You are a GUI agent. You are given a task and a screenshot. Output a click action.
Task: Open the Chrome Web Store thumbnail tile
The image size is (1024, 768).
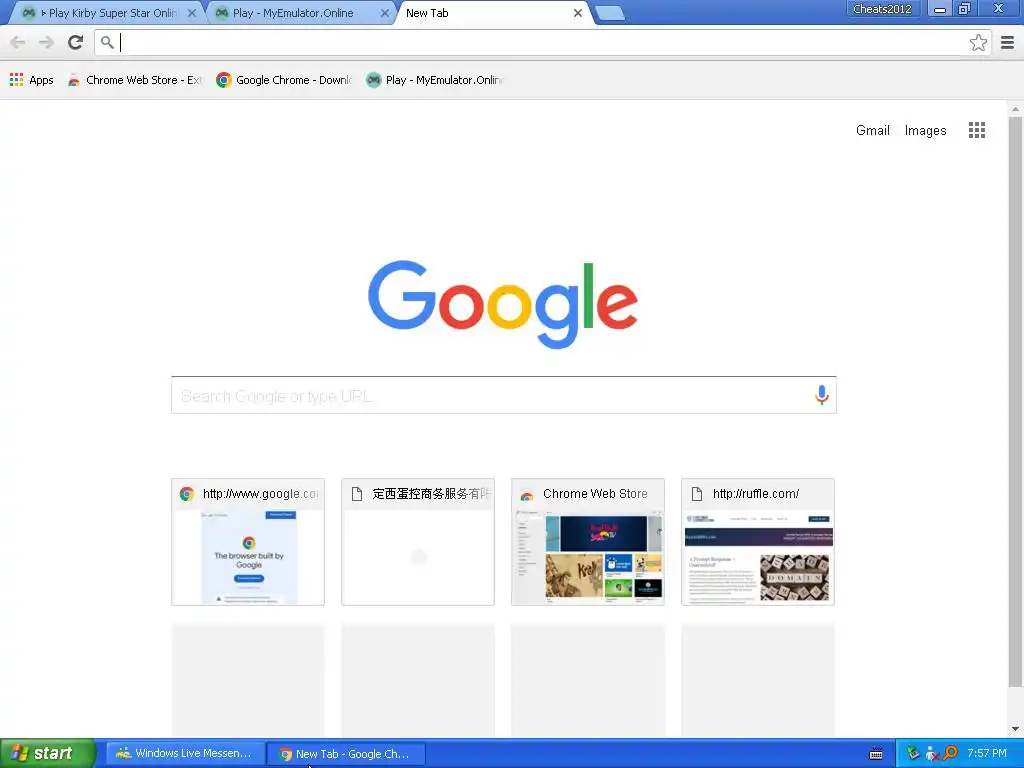tap(588, 542)
